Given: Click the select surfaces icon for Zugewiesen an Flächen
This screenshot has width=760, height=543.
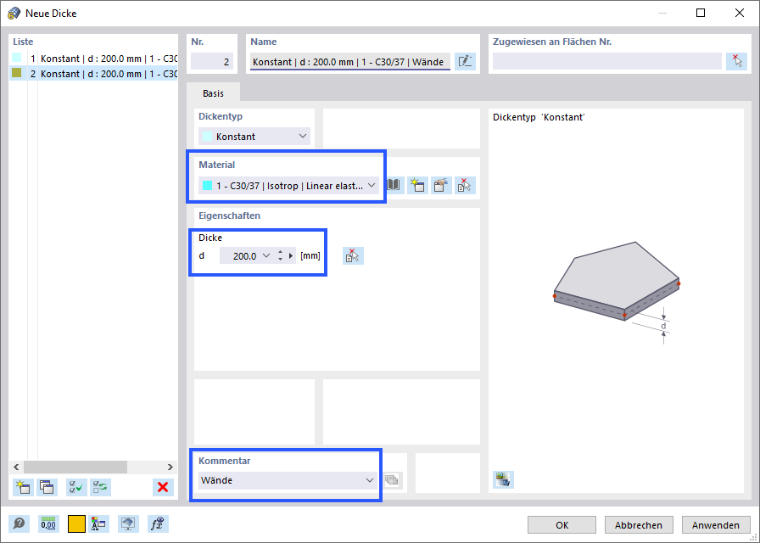Looking at the screenshot, I should 736,62.
